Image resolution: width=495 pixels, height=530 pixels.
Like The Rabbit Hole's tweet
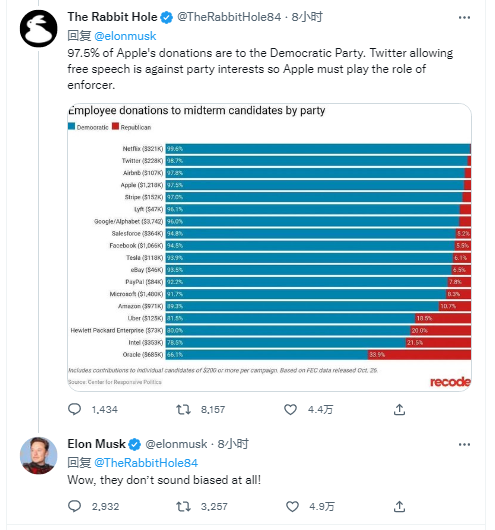290,410
